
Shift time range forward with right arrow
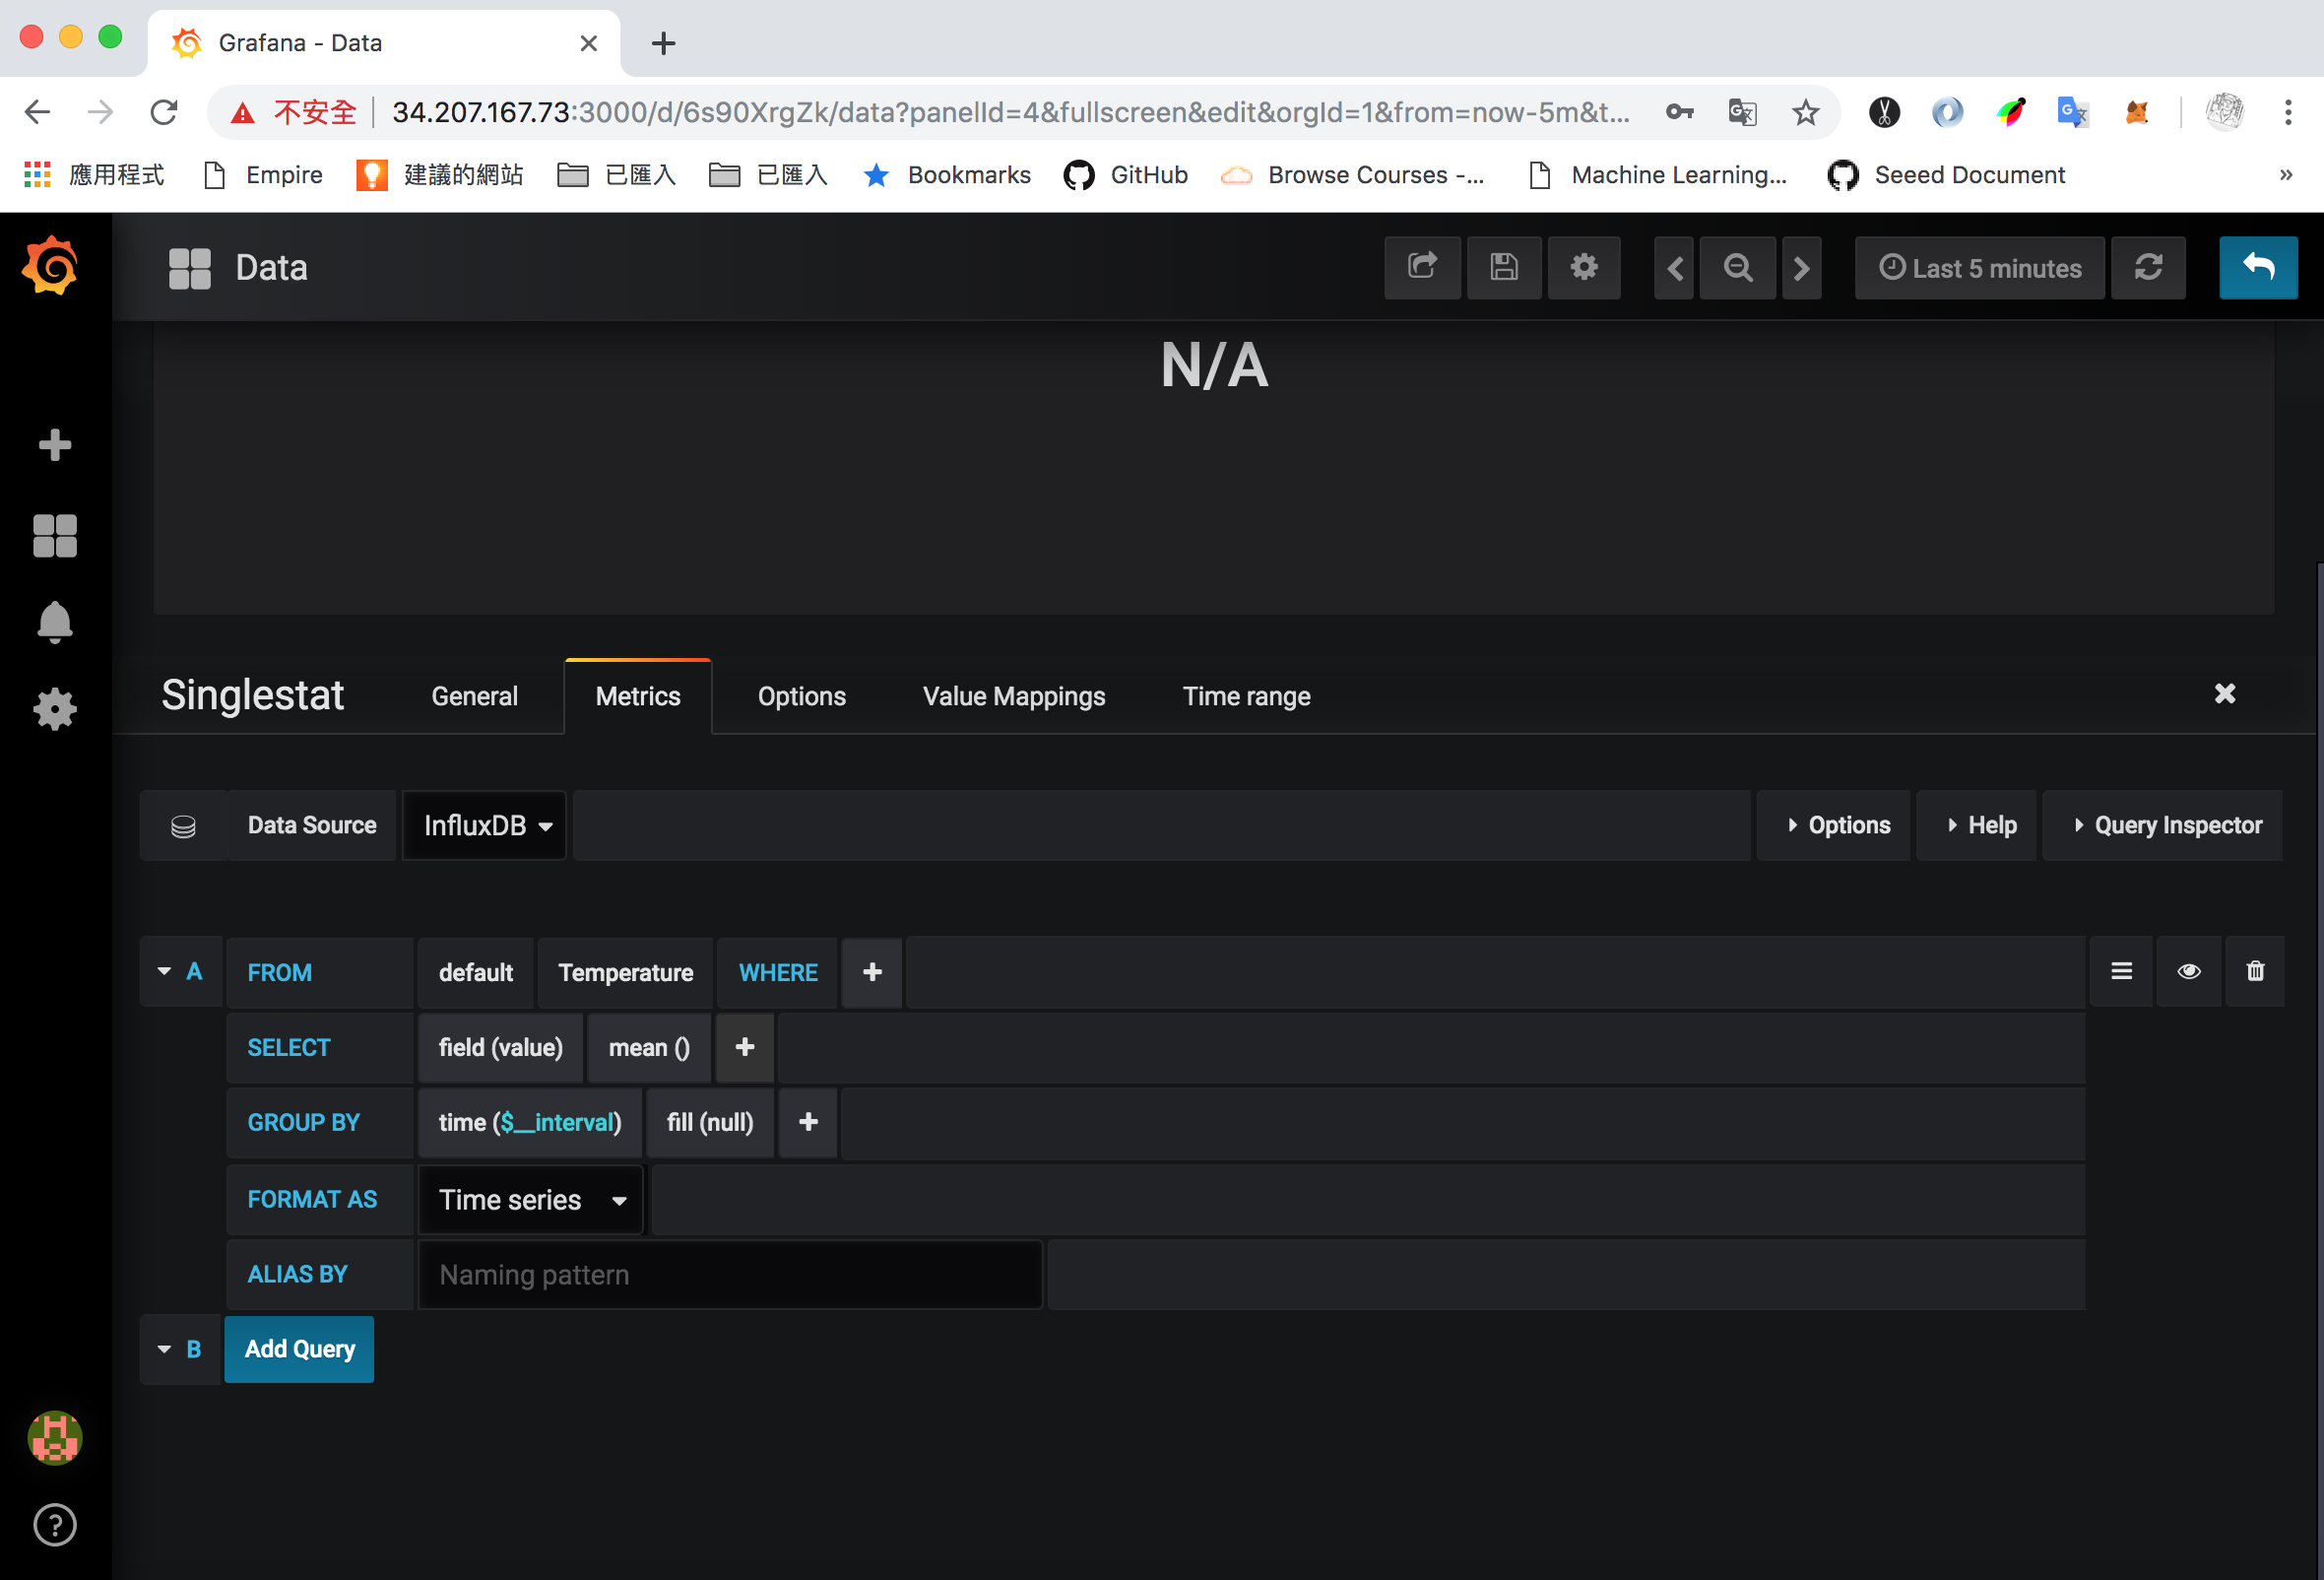[1802, 268]
